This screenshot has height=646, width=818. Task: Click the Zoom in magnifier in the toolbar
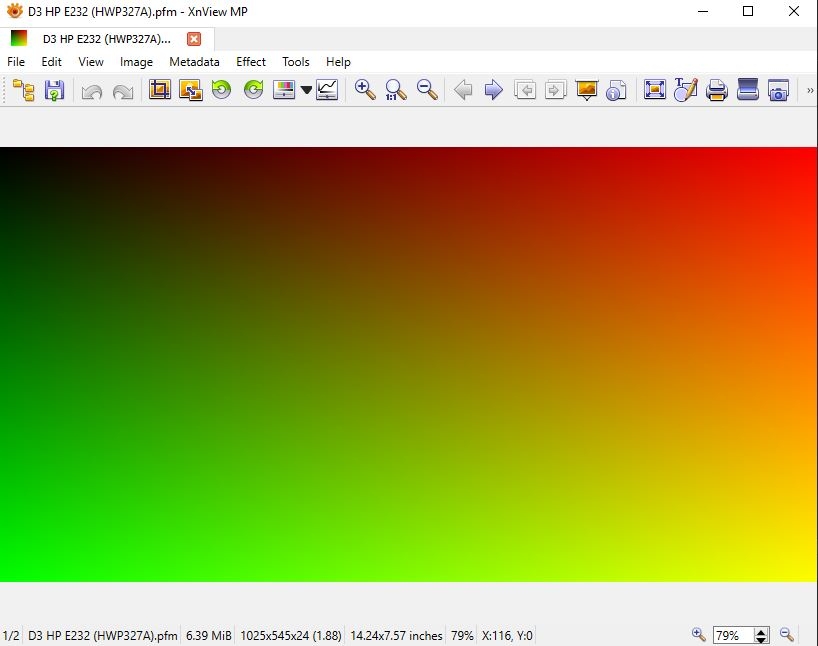(365, 91)
